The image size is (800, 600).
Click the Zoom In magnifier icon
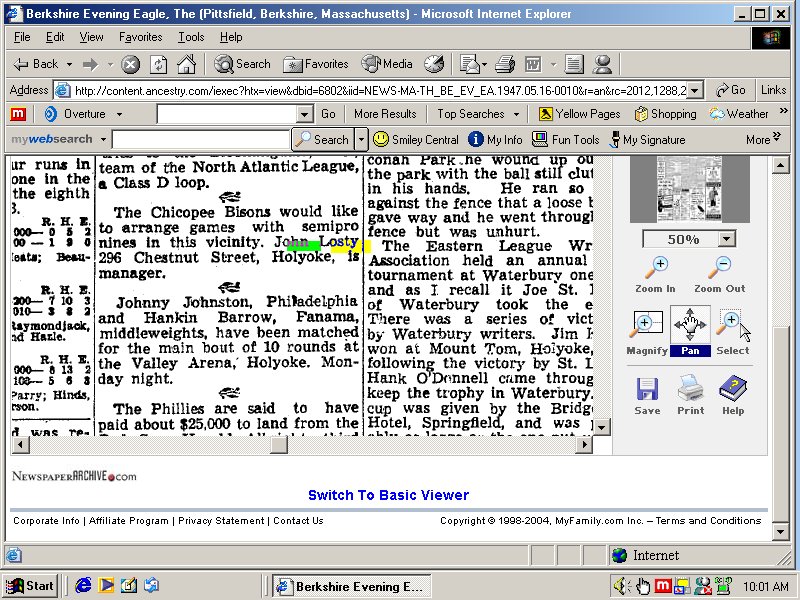click(x=657, y=268)
